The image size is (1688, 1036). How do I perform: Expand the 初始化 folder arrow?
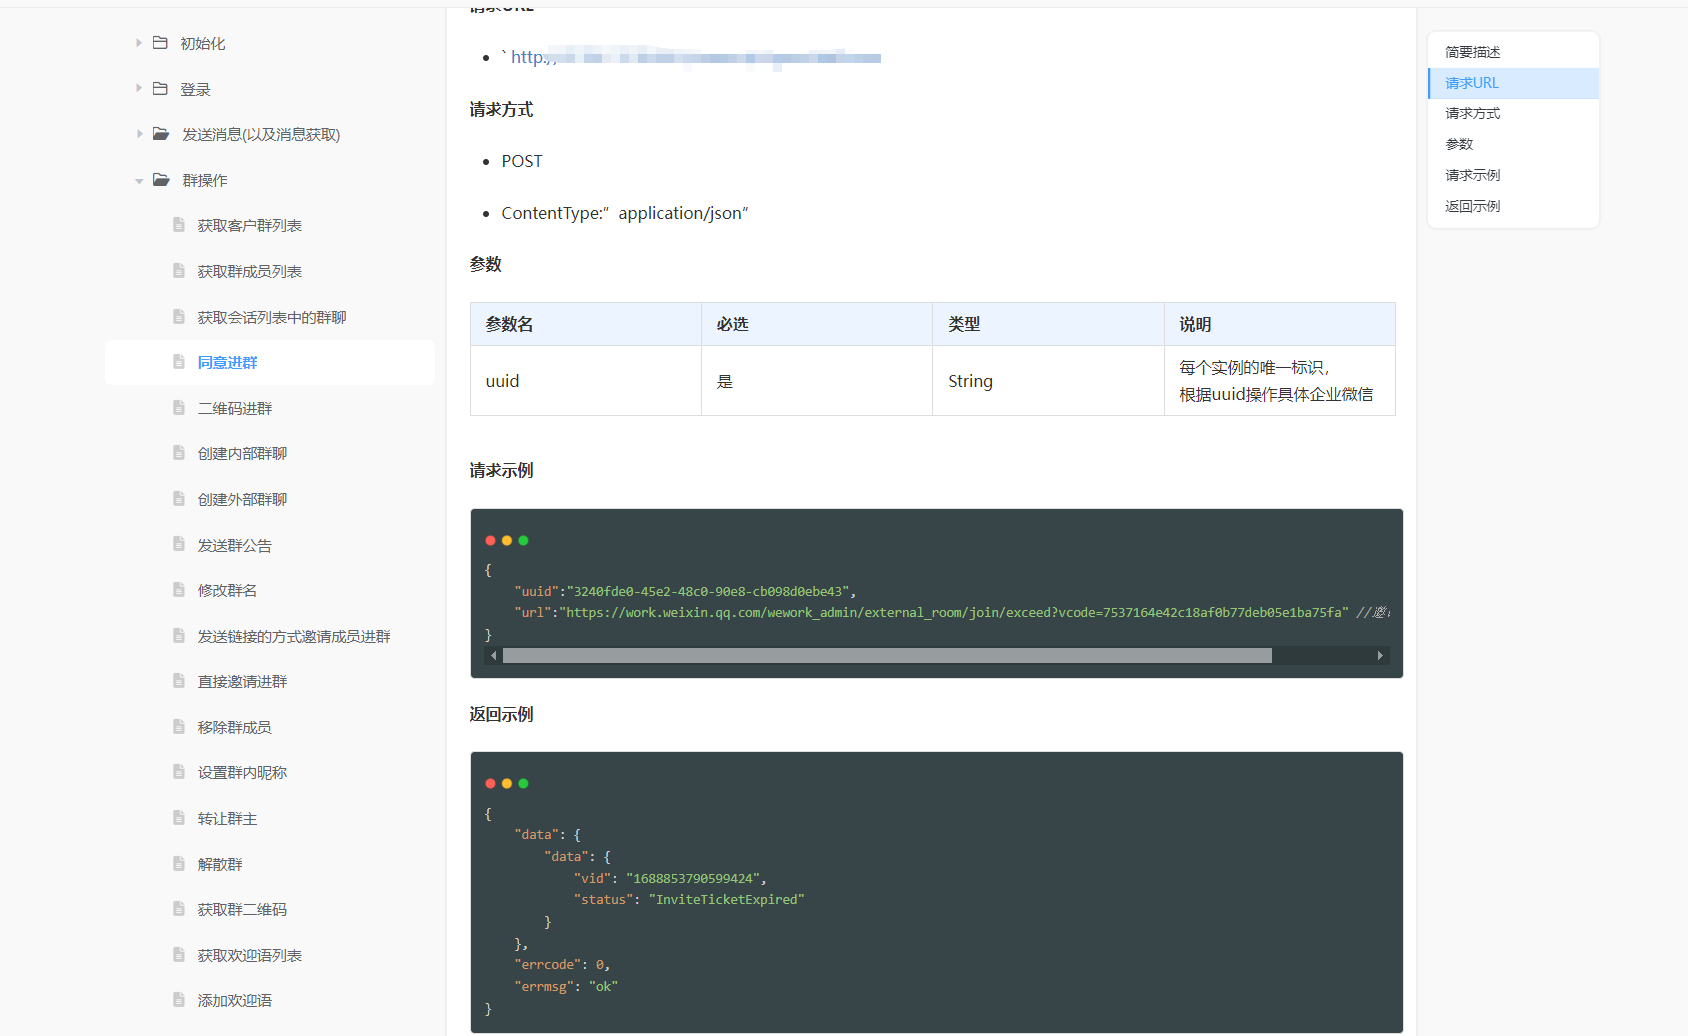pos(139,43)
